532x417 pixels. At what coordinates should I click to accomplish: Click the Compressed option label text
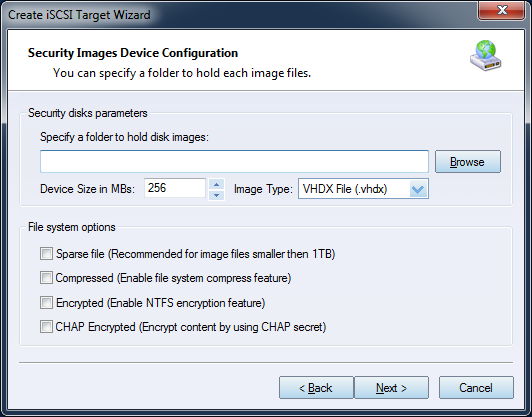coord(173,278)
